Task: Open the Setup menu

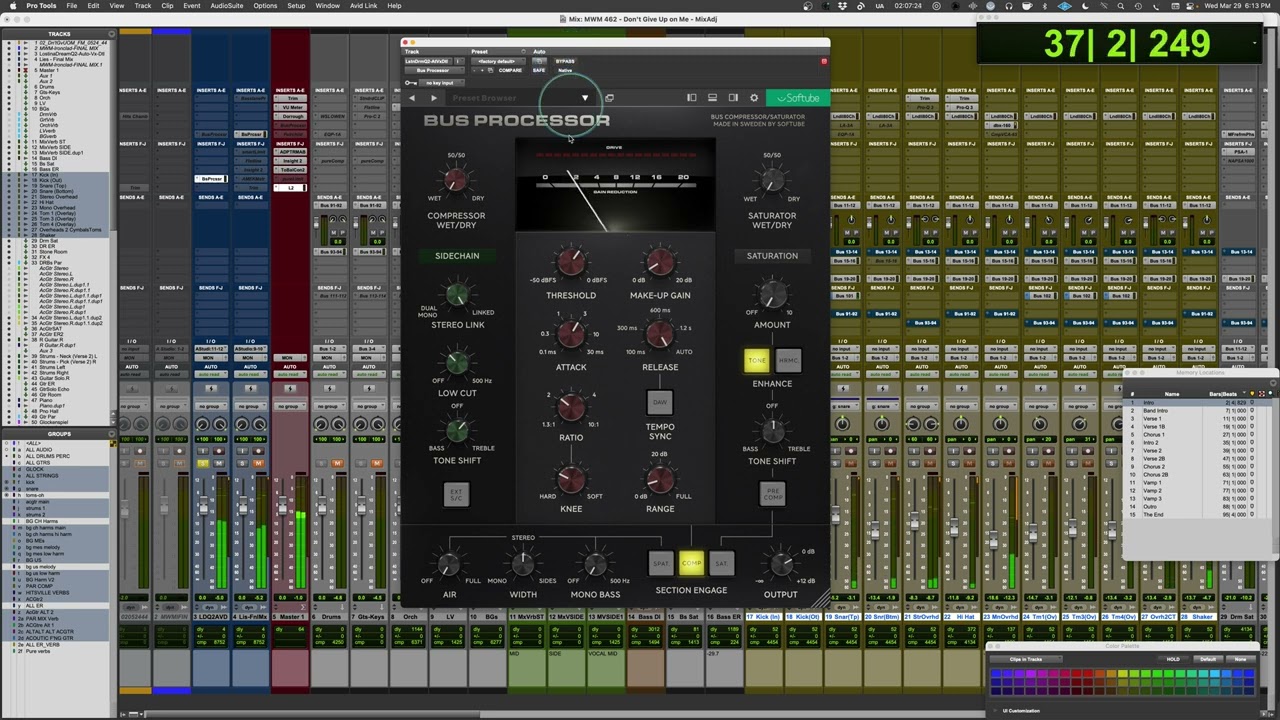Action: 296,6
